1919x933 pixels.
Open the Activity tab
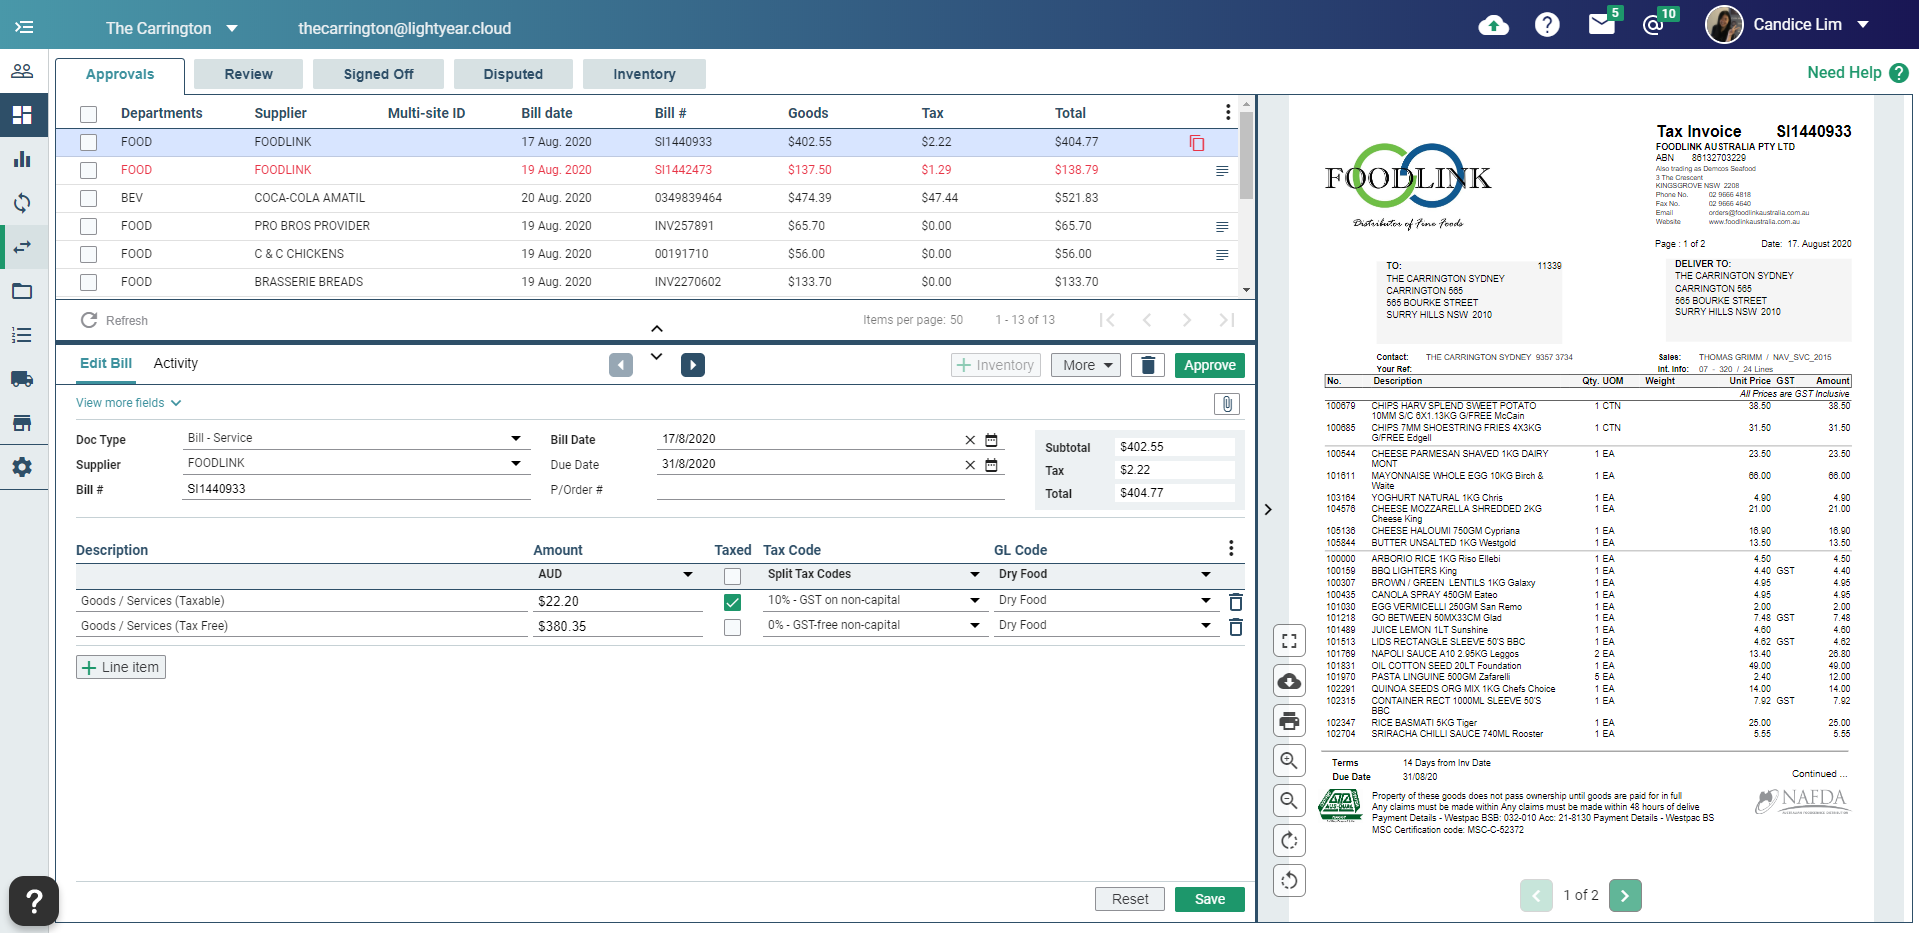coord(176,363)
